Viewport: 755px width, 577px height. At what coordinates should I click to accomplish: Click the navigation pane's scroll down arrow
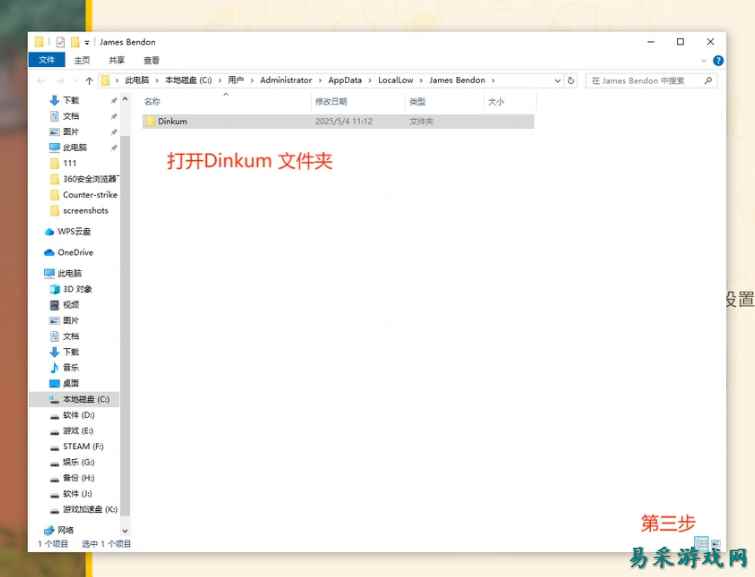point(125,530)
